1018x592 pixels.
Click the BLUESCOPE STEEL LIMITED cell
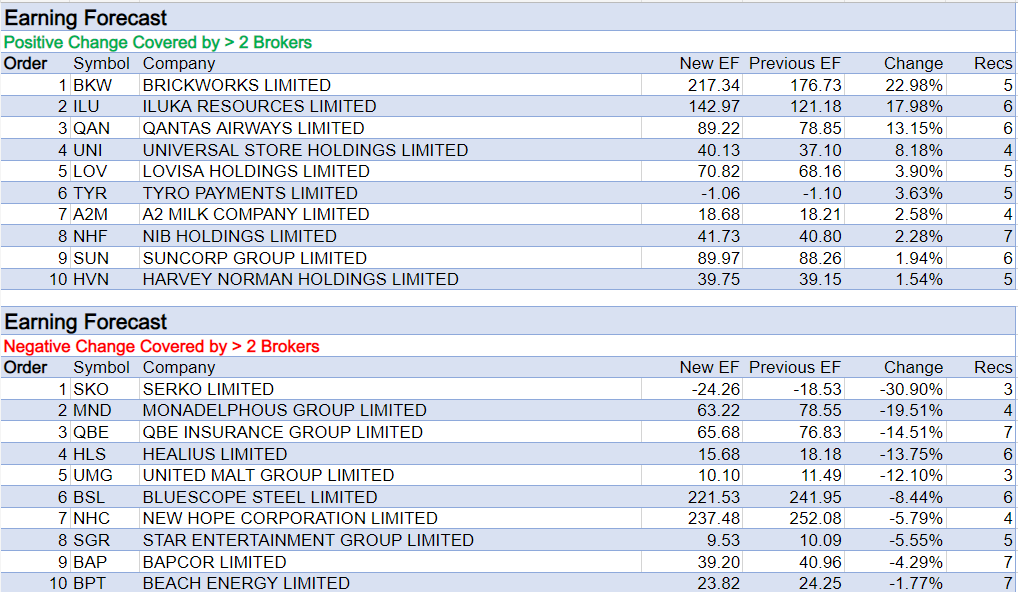point(260,497)
